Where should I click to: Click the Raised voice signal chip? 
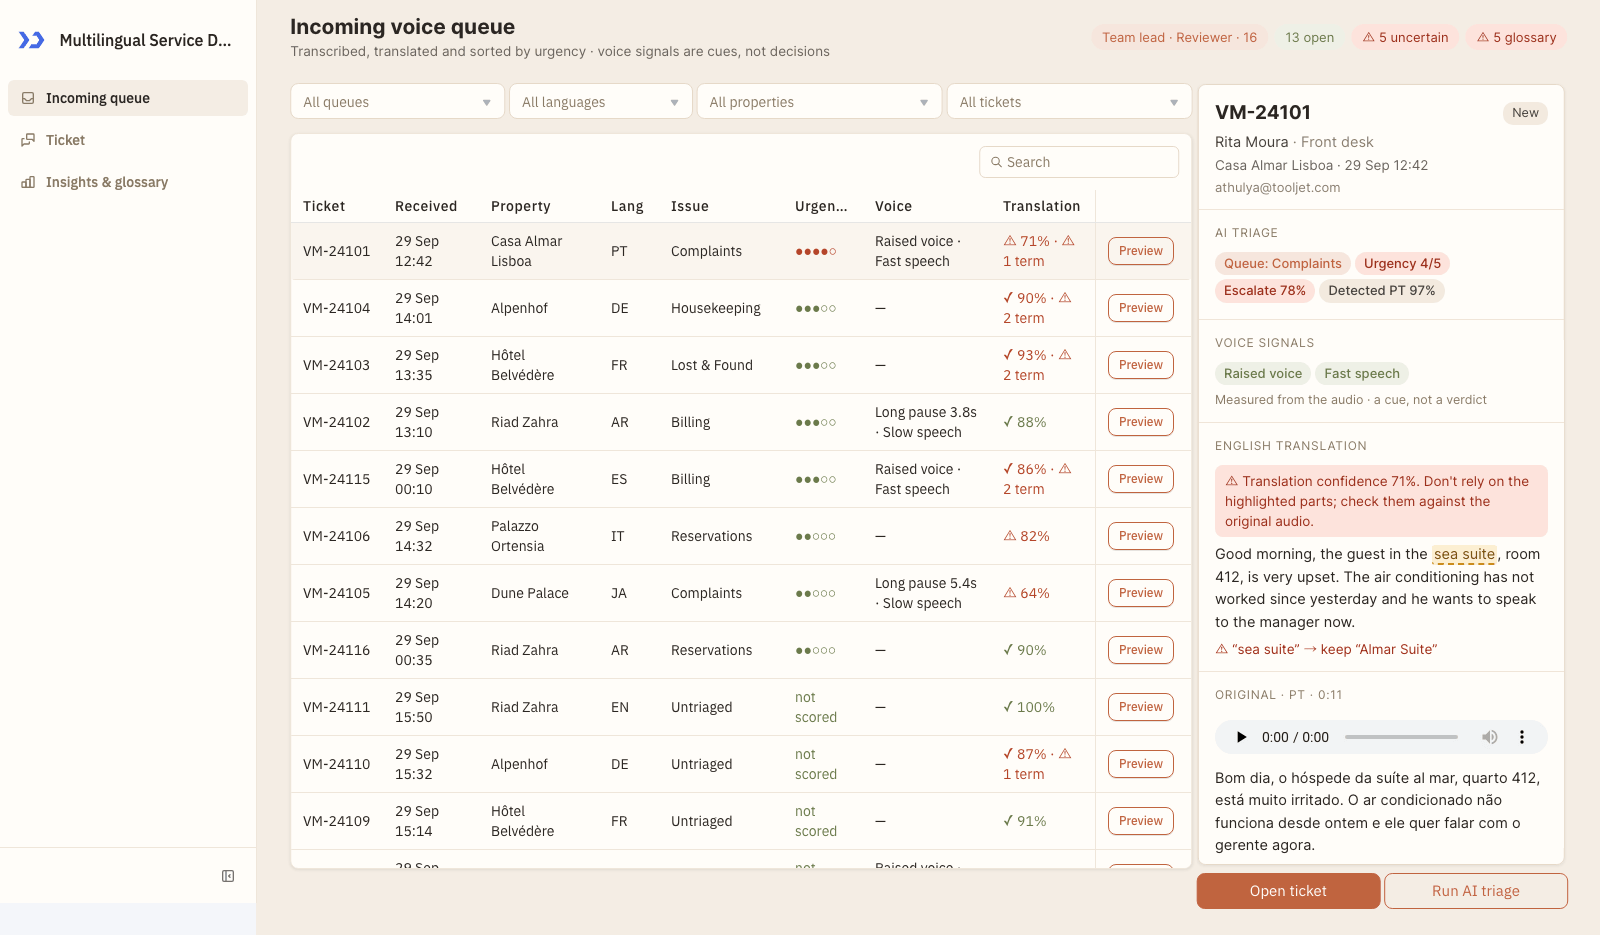tap(1263, 374)
